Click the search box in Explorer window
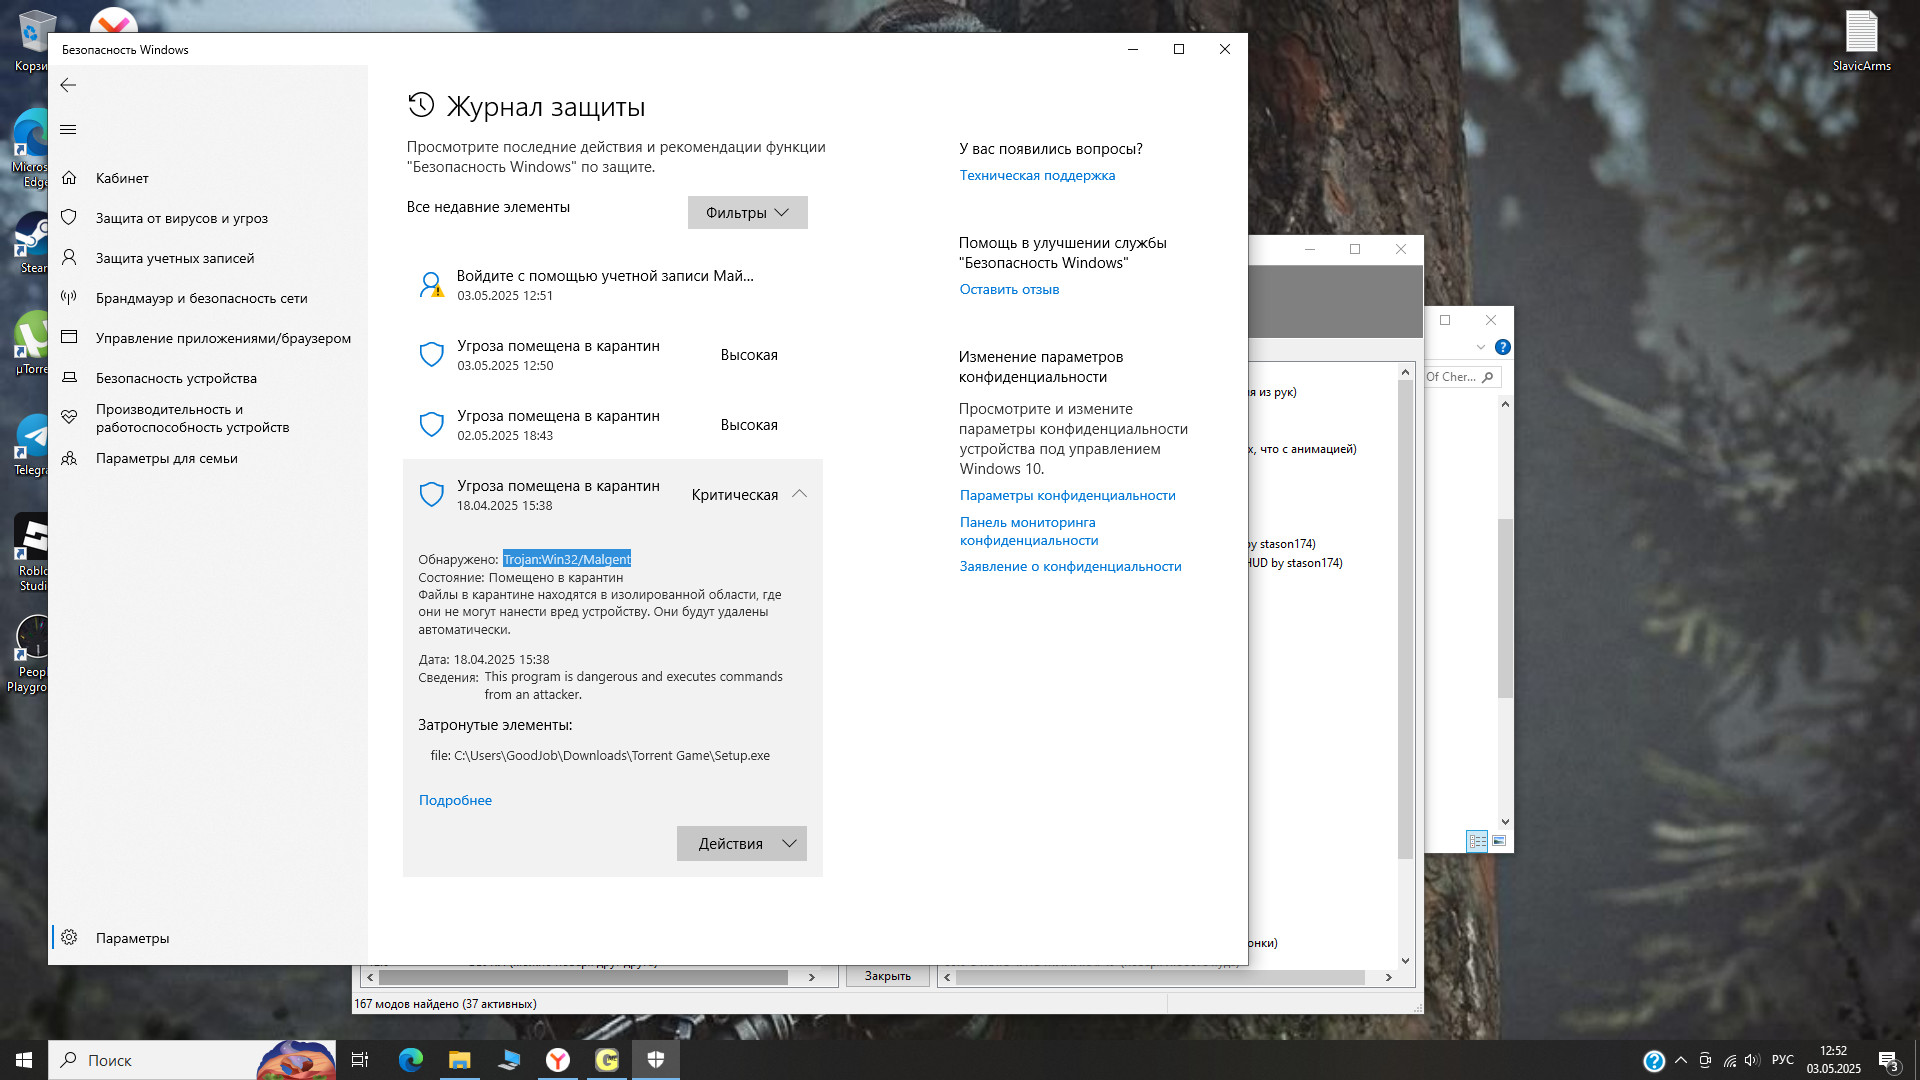This screenshot has height=1080, width=1920. click(1461, 377)
